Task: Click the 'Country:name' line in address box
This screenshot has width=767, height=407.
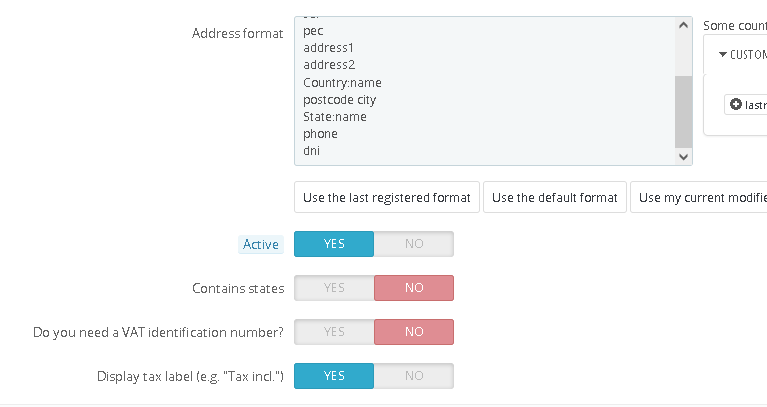Action: tap(342, 83)
